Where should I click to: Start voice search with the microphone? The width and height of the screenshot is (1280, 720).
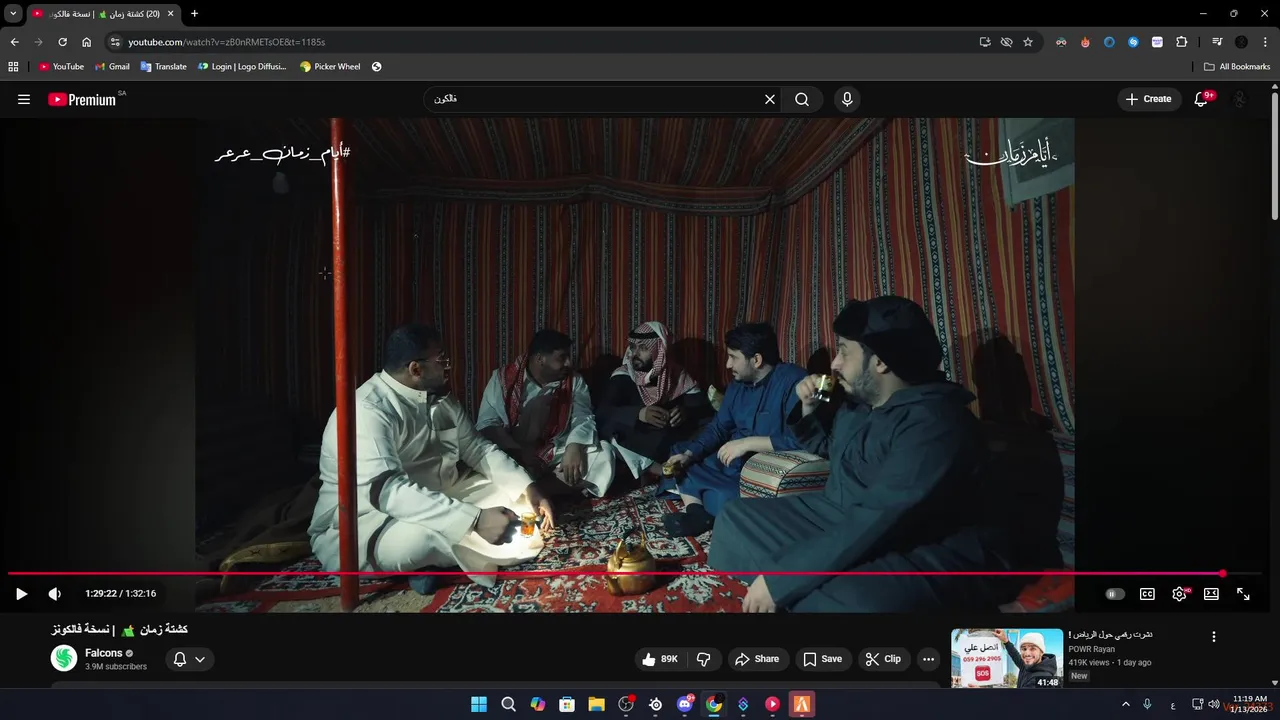[847, 99]
